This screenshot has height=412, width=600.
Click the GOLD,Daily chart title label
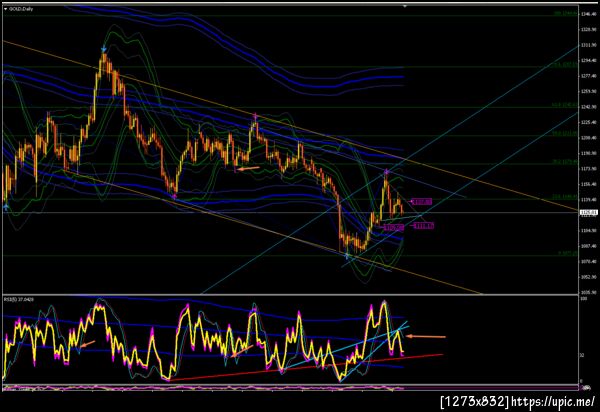tap(21, 9)
